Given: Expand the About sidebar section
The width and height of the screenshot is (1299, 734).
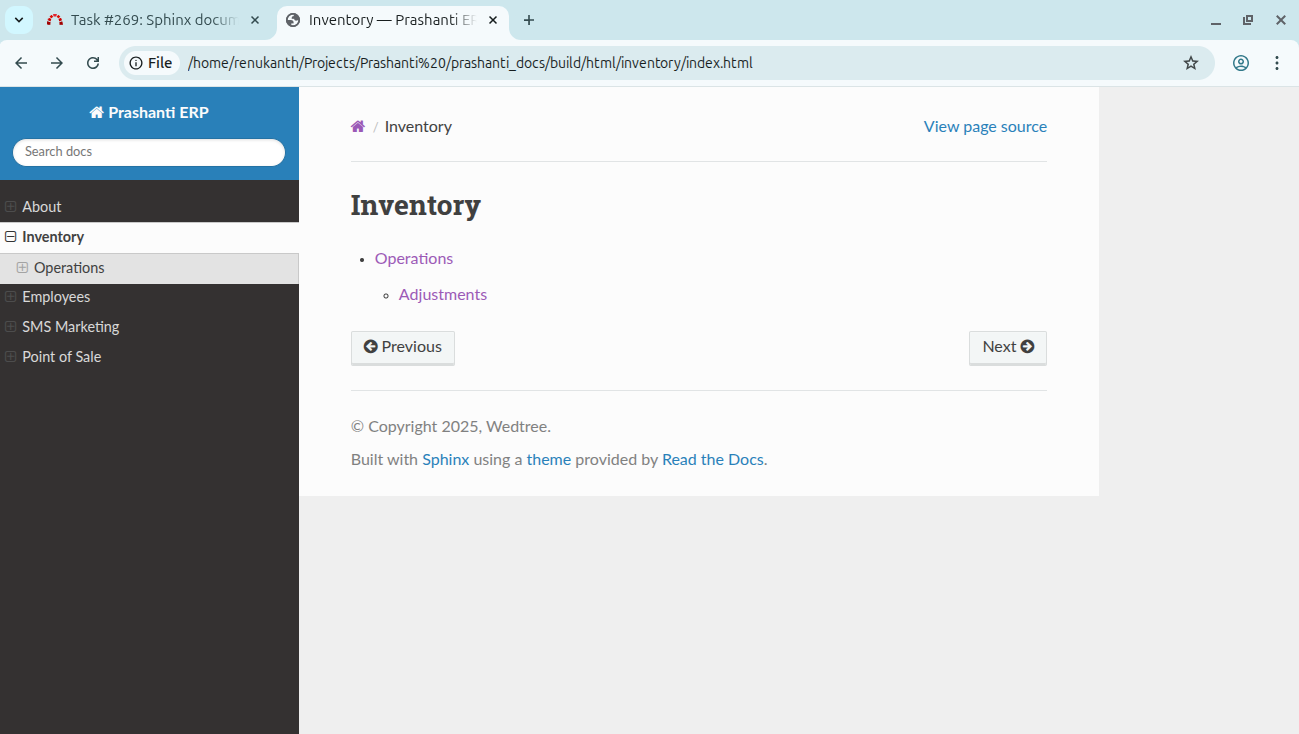Looking at the screenshot, I should (11, 207).
